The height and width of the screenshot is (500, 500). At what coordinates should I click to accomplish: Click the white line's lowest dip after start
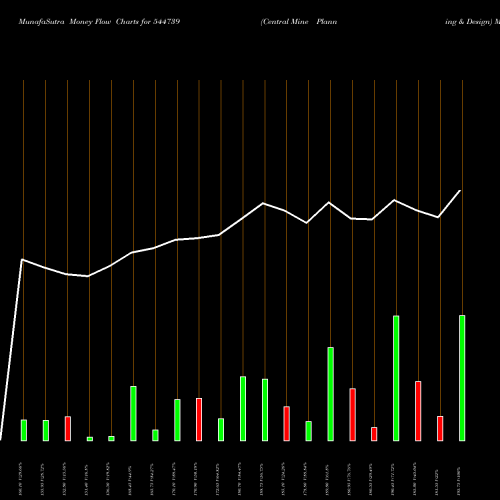point(88,276)
